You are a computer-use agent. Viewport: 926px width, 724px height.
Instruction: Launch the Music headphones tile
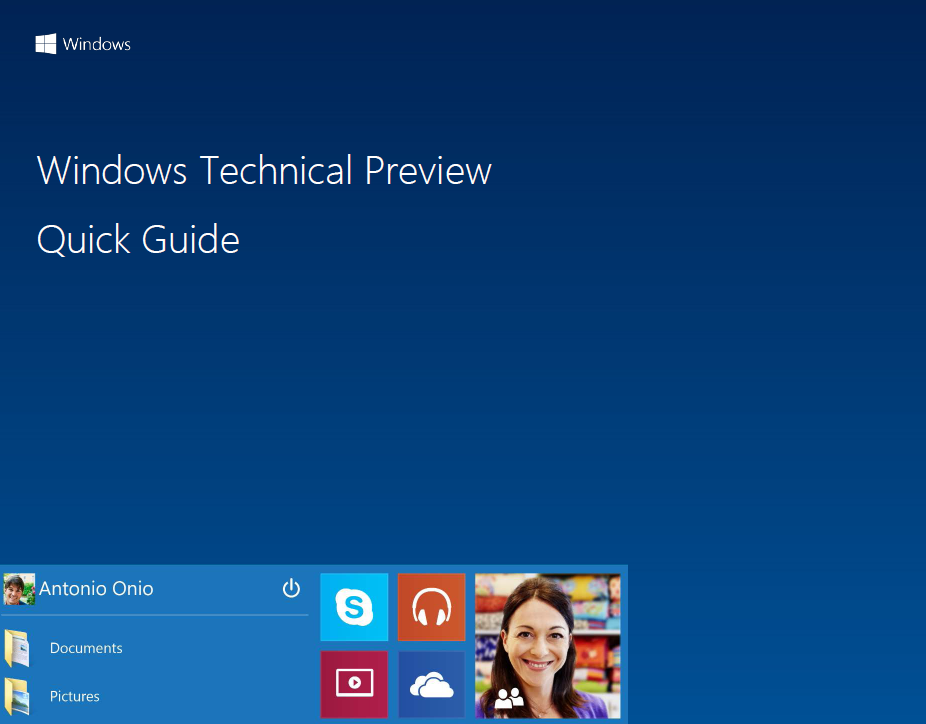432,607
